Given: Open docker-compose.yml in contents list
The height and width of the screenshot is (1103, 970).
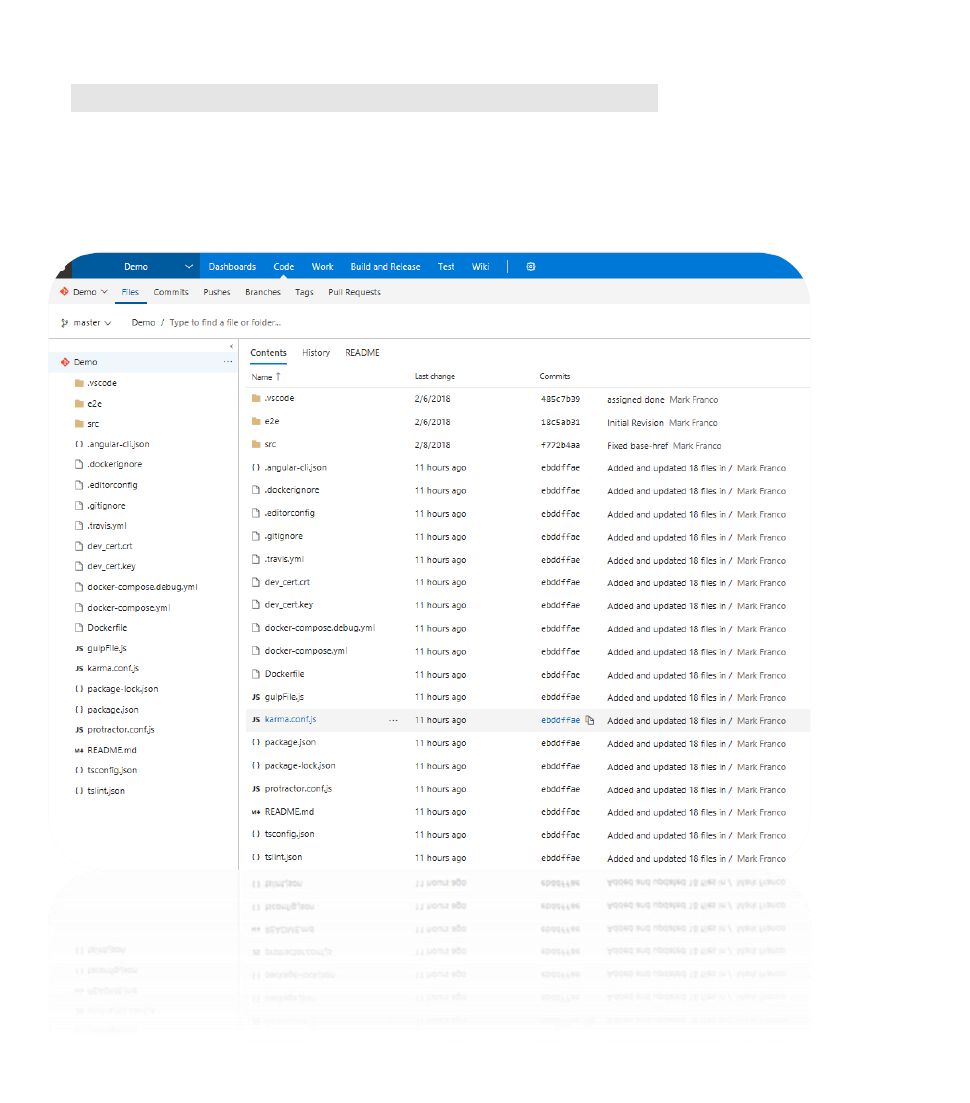Looking at the screenshot, I should (x=306, y=651).
